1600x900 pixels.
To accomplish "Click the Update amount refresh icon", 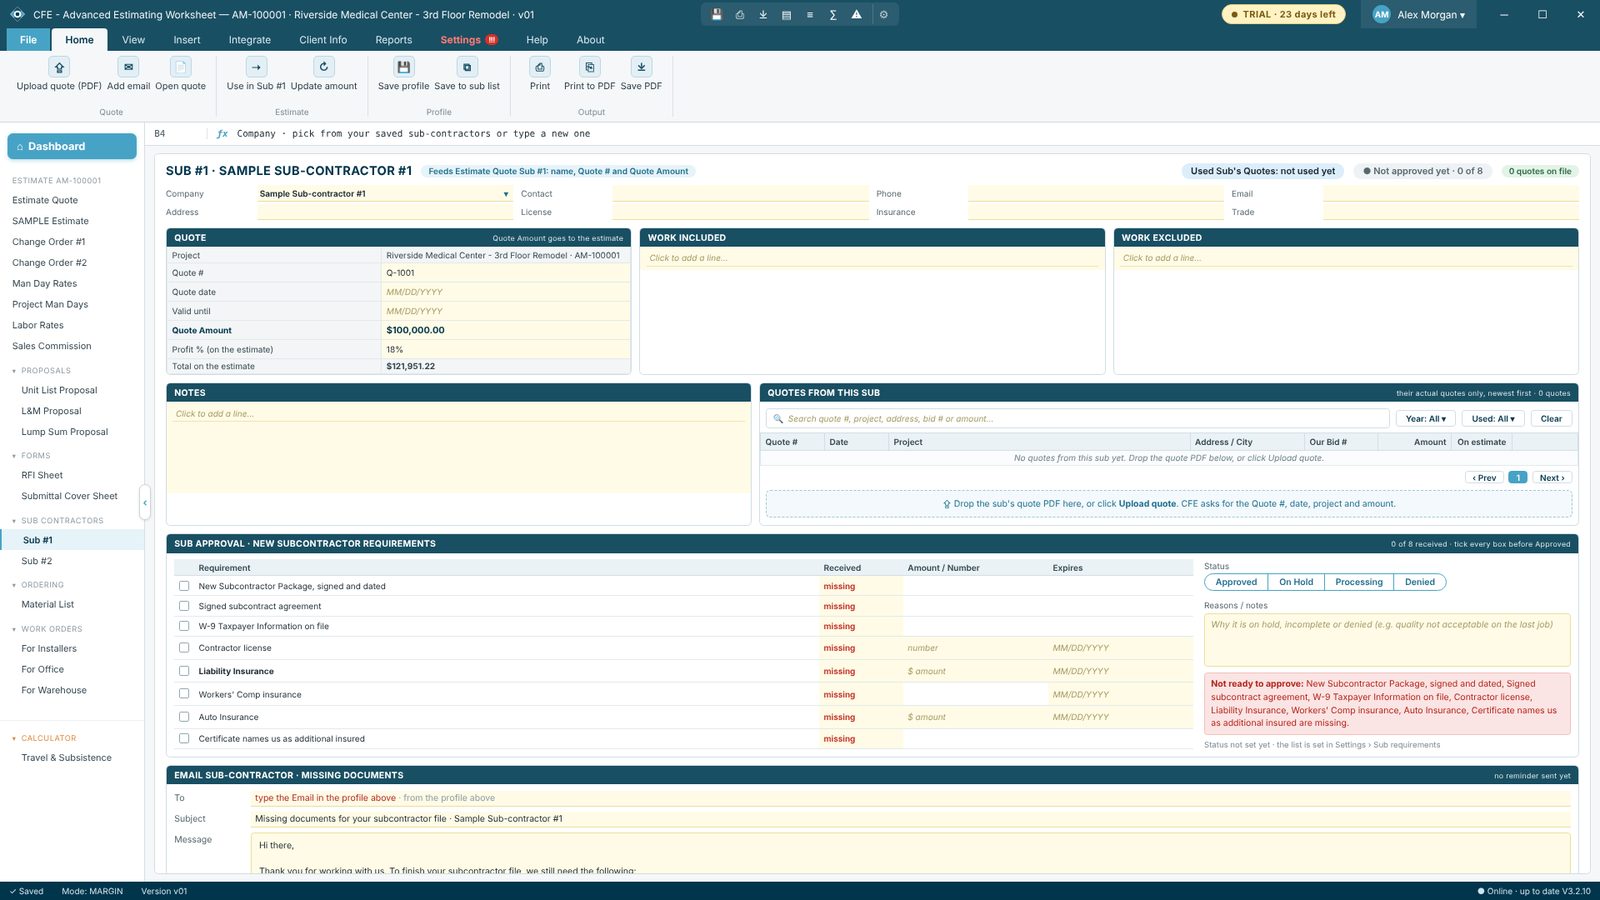I will [324, 67].
